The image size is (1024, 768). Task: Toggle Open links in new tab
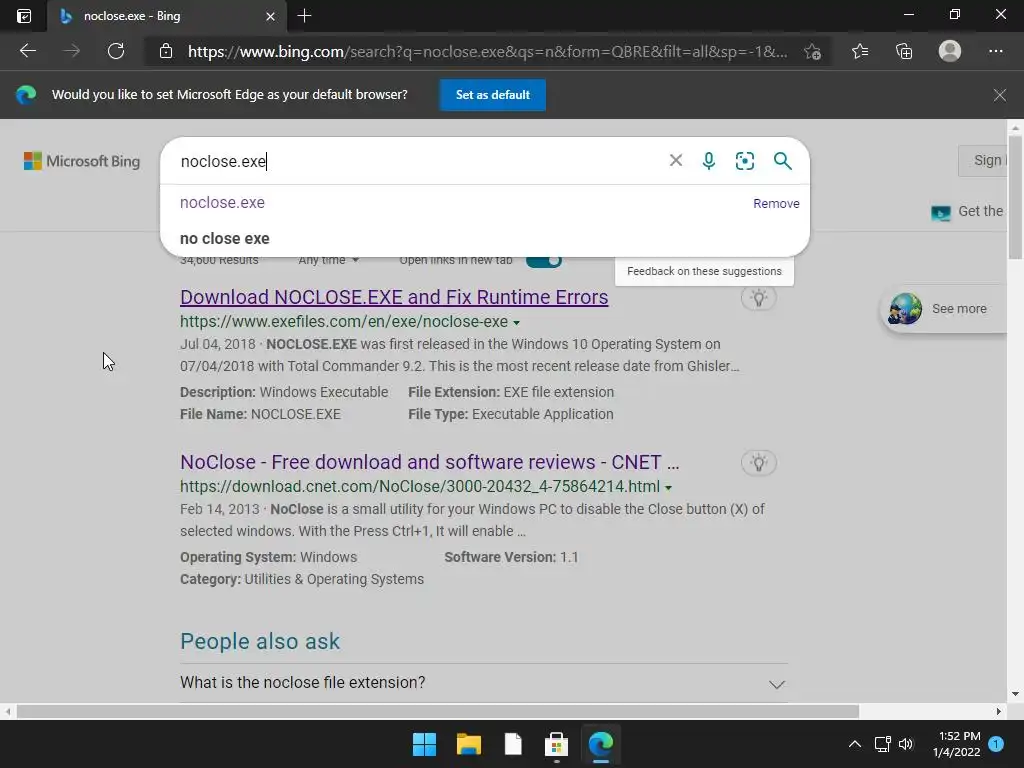point(543,260)
